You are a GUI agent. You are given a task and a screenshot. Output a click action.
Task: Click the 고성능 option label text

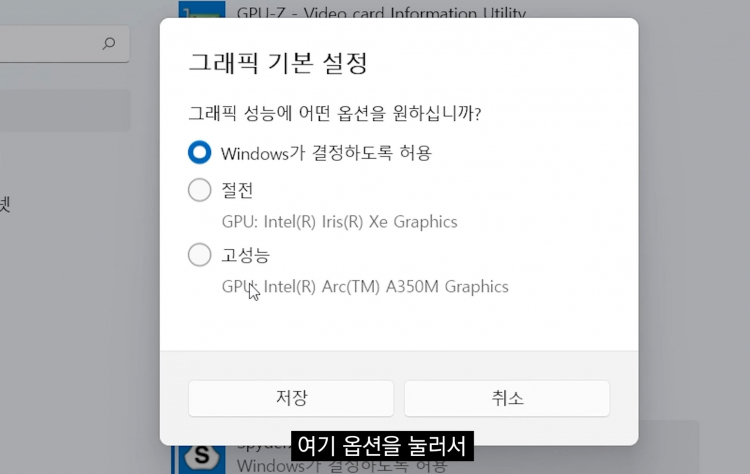click(x=245, y=255)
